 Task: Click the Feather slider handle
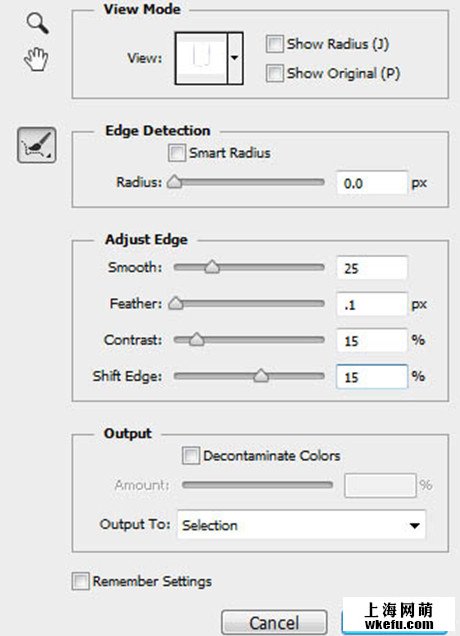pos(176,303)
